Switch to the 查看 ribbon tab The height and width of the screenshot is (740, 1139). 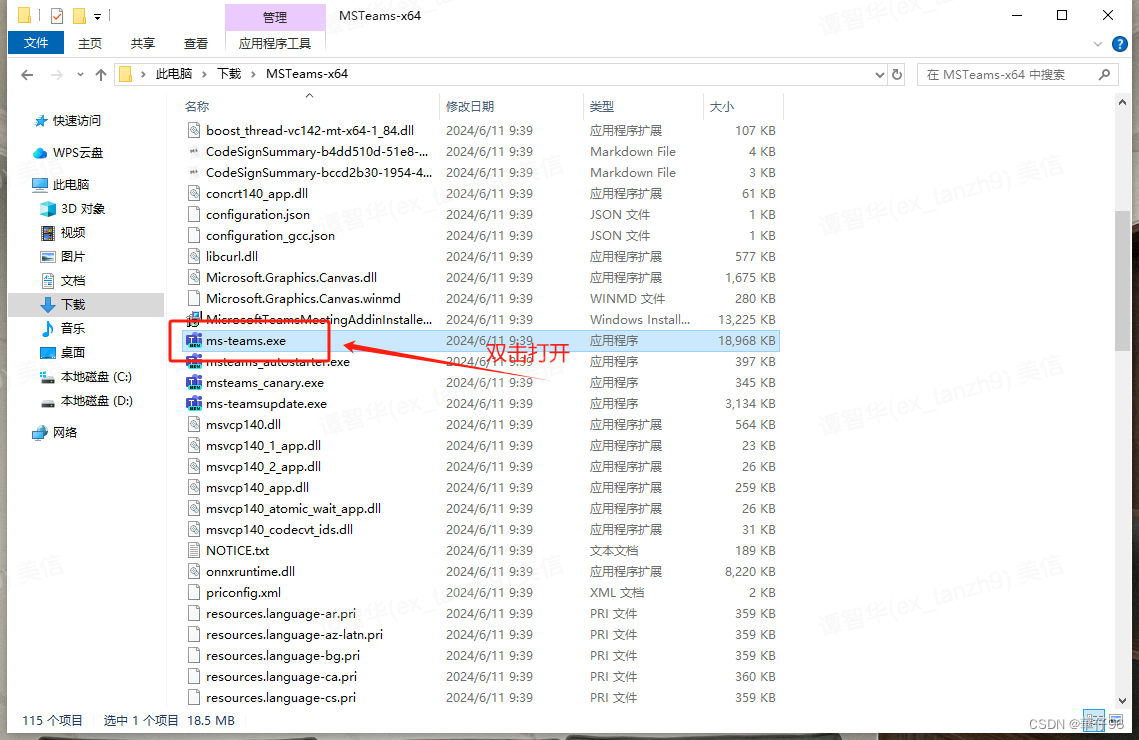[x=195, y=44]
